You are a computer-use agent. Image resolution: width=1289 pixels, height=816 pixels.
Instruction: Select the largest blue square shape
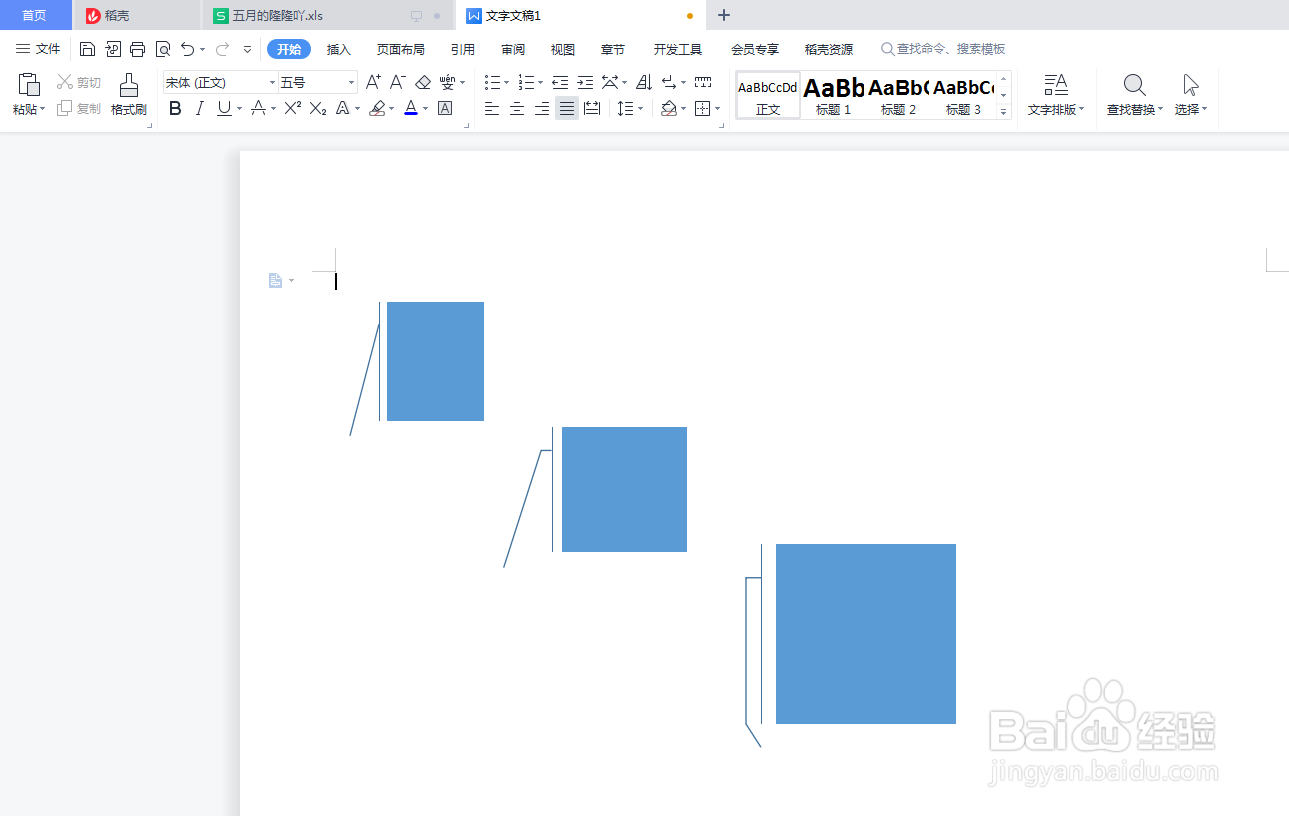pyautogui.click(x=866, y=634)
